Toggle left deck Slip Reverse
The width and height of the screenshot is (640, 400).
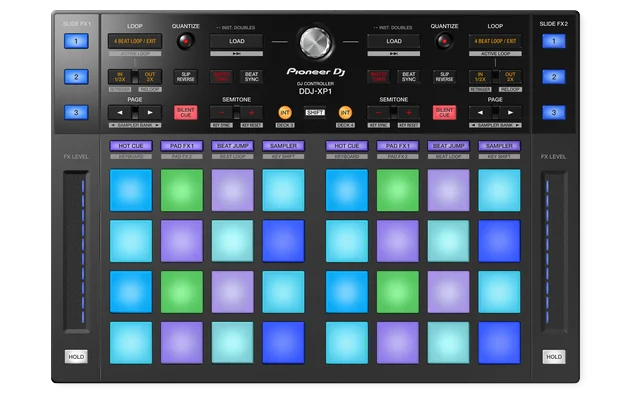[x=185, y=77]
